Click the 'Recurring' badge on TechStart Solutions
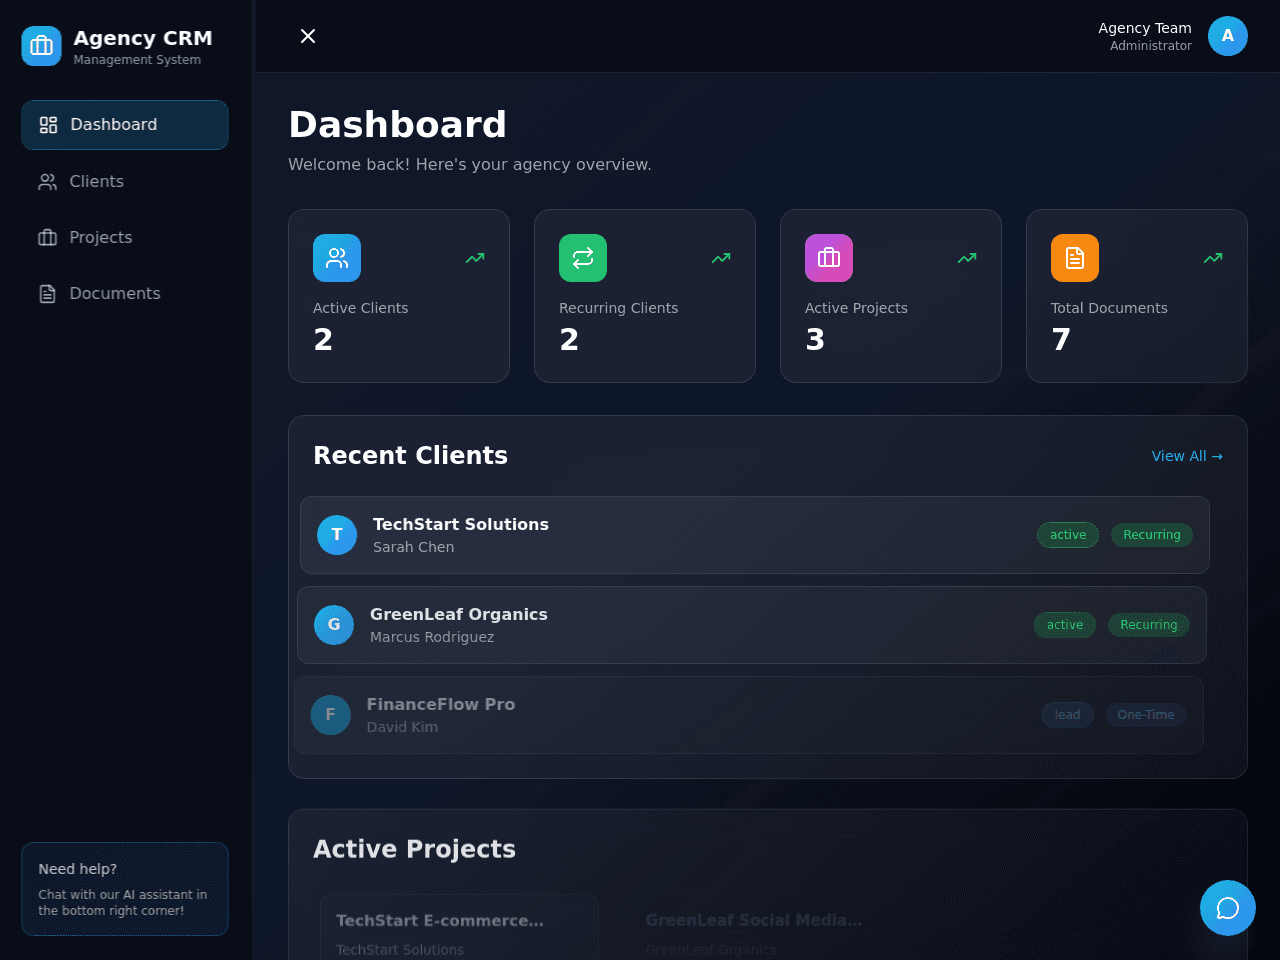1280x960 pixels. pos(1152,535)
